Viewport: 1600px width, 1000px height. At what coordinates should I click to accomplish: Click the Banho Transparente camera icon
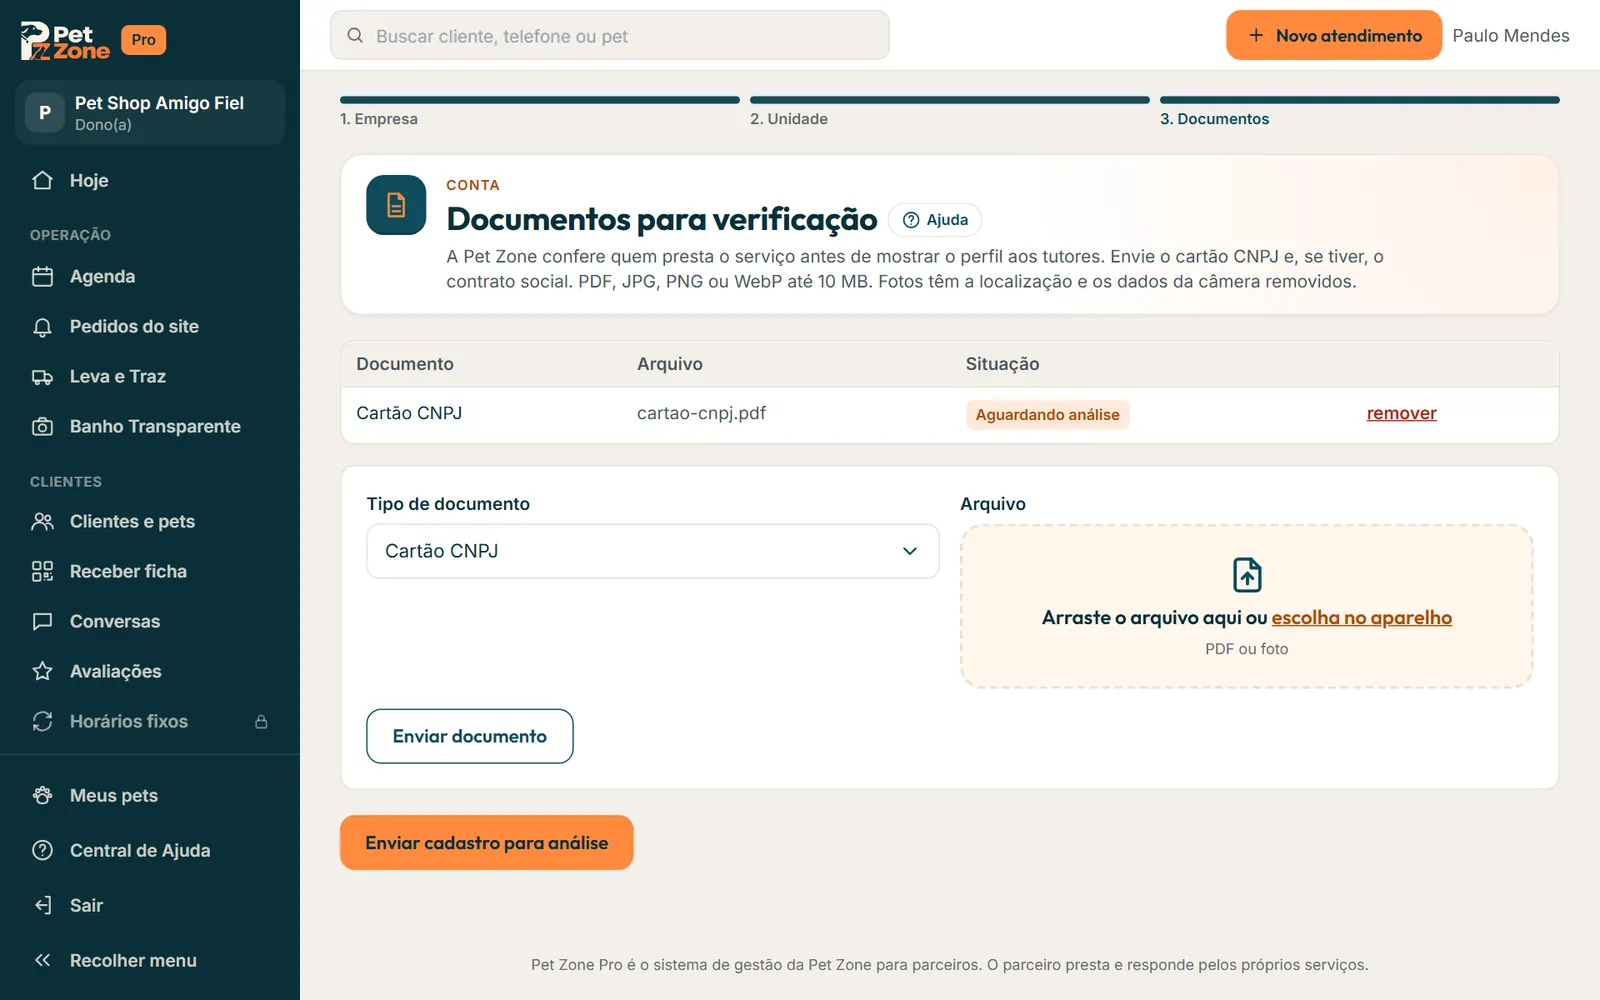tap(42, 426)
